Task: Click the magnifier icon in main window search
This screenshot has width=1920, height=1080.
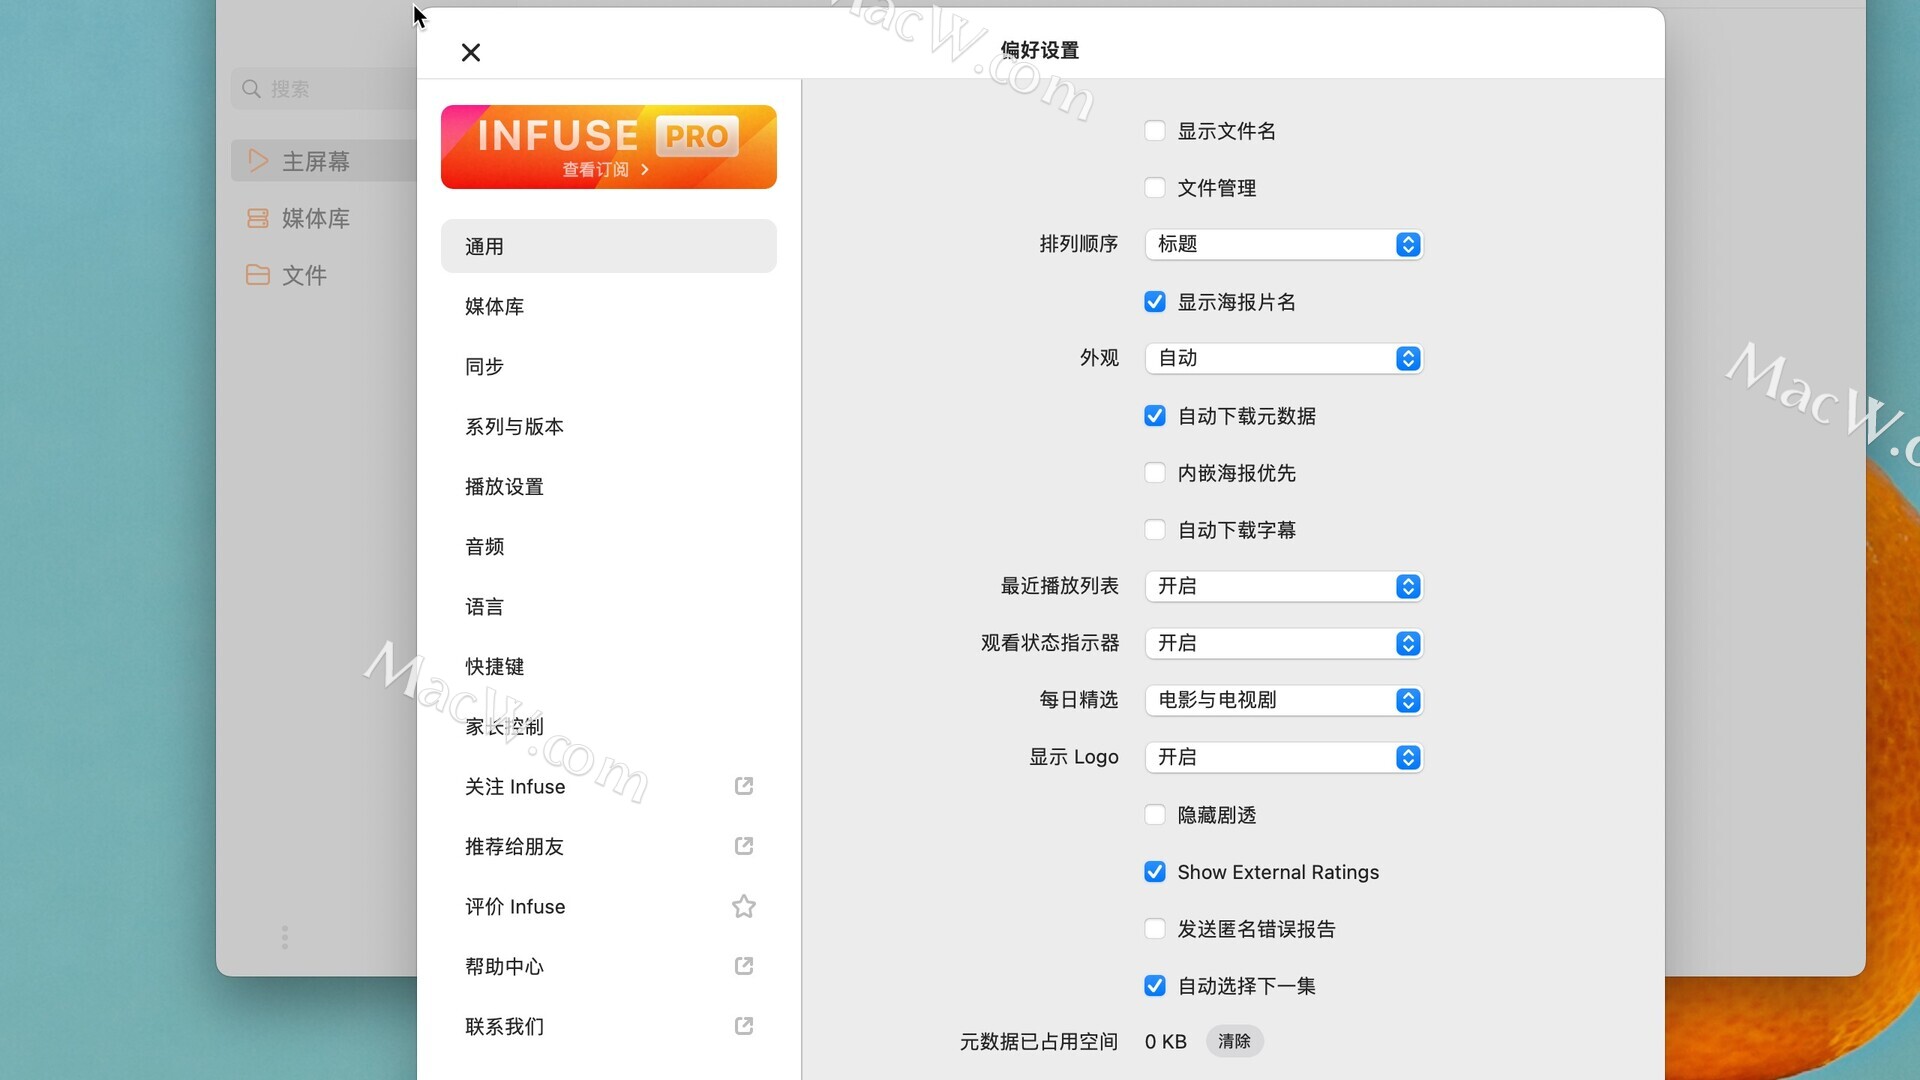Action: (251, 89)
